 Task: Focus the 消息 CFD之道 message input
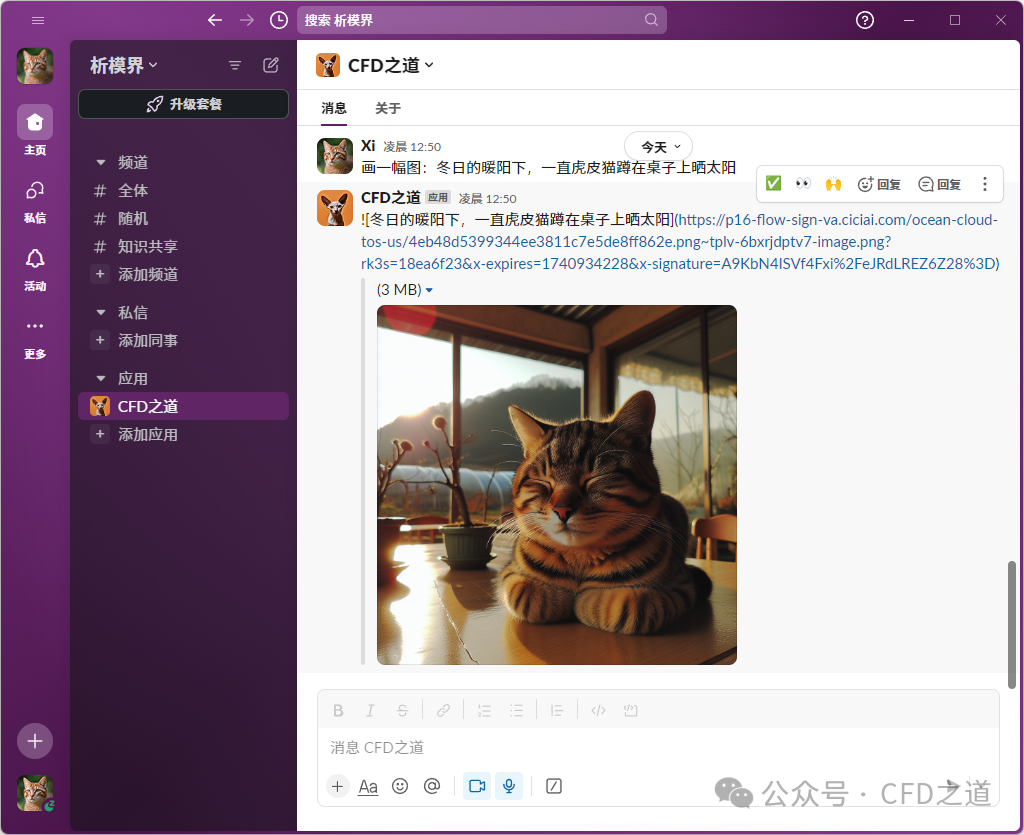point(658,748)
